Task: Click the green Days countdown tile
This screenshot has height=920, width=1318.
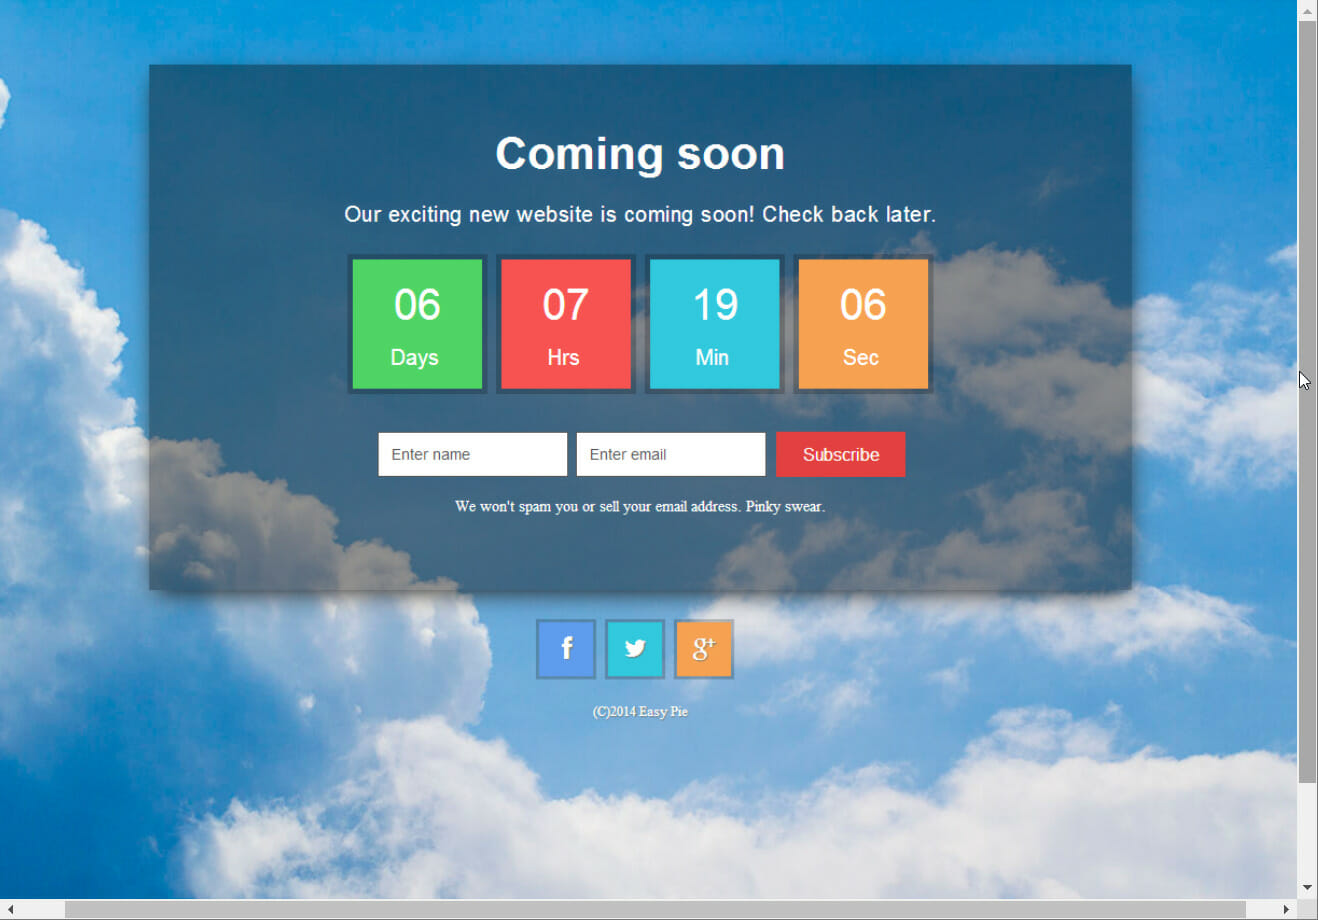Action: 417,324
